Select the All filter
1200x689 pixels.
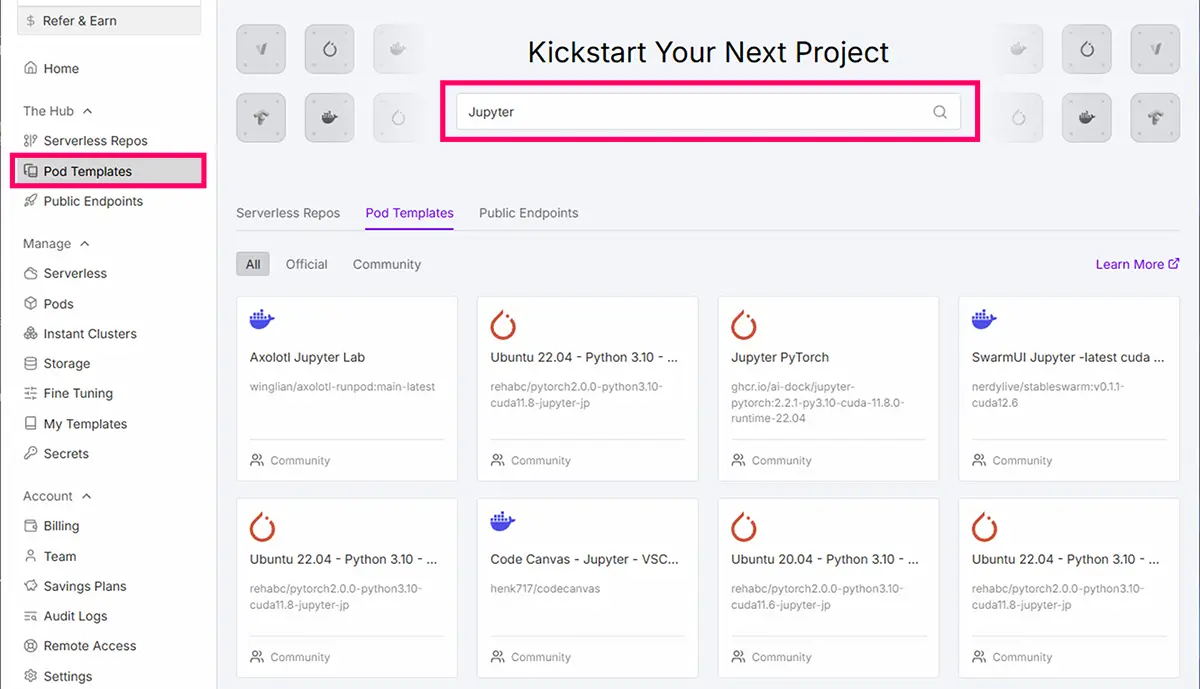[x=253, y=264]
